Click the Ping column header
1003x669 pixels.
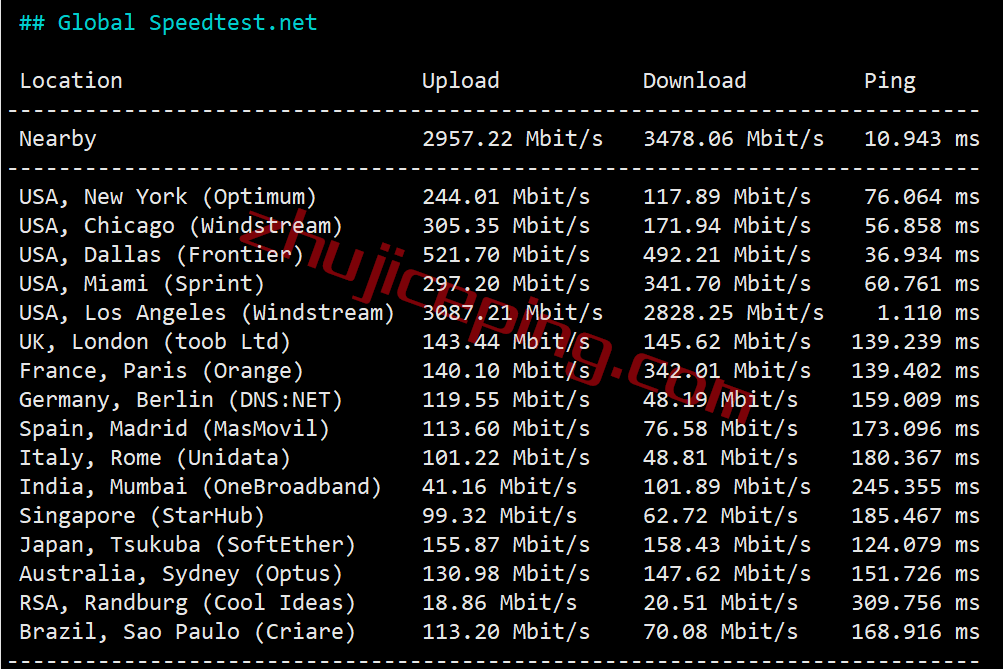[x=890, y=81]
